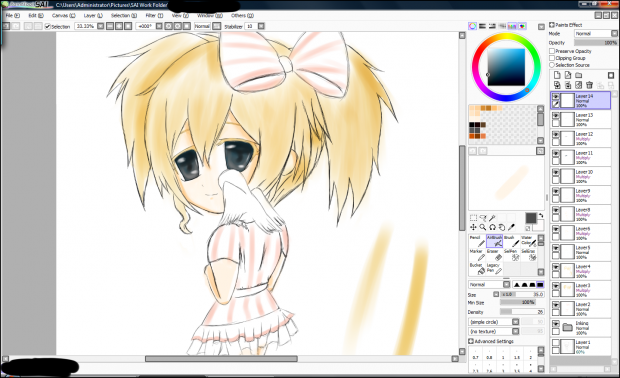Toggle the color wheel panel icon
The width and height of the screenshot is (620, 378).
tap(473, 26)
